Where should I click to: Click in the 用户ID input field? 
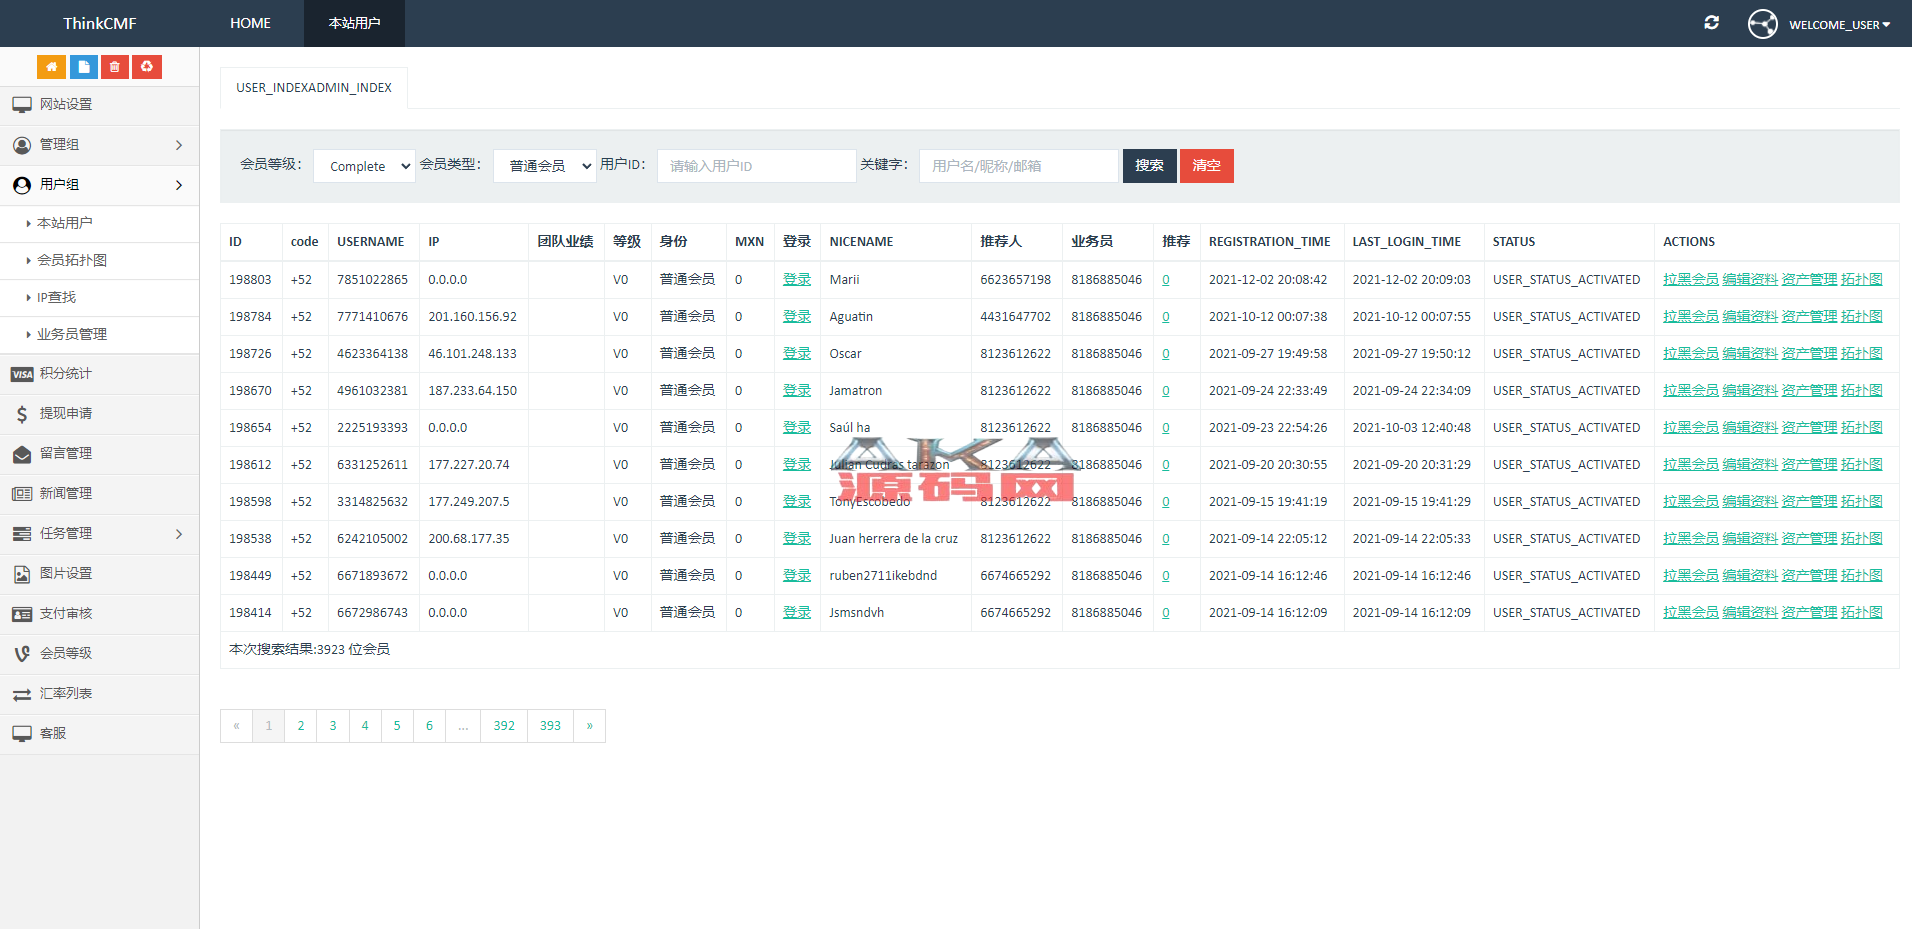coord(756,166)
